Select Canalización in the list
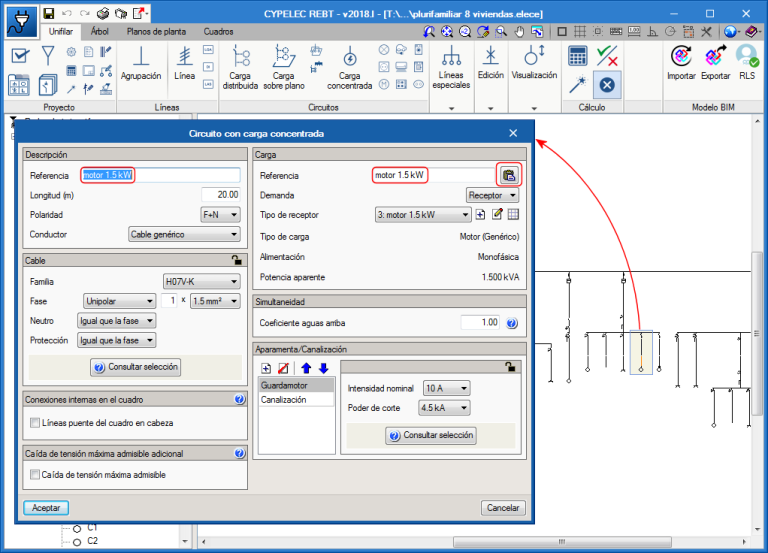The height and width of the screenshot is (553, 768). (x=283, y=400)
